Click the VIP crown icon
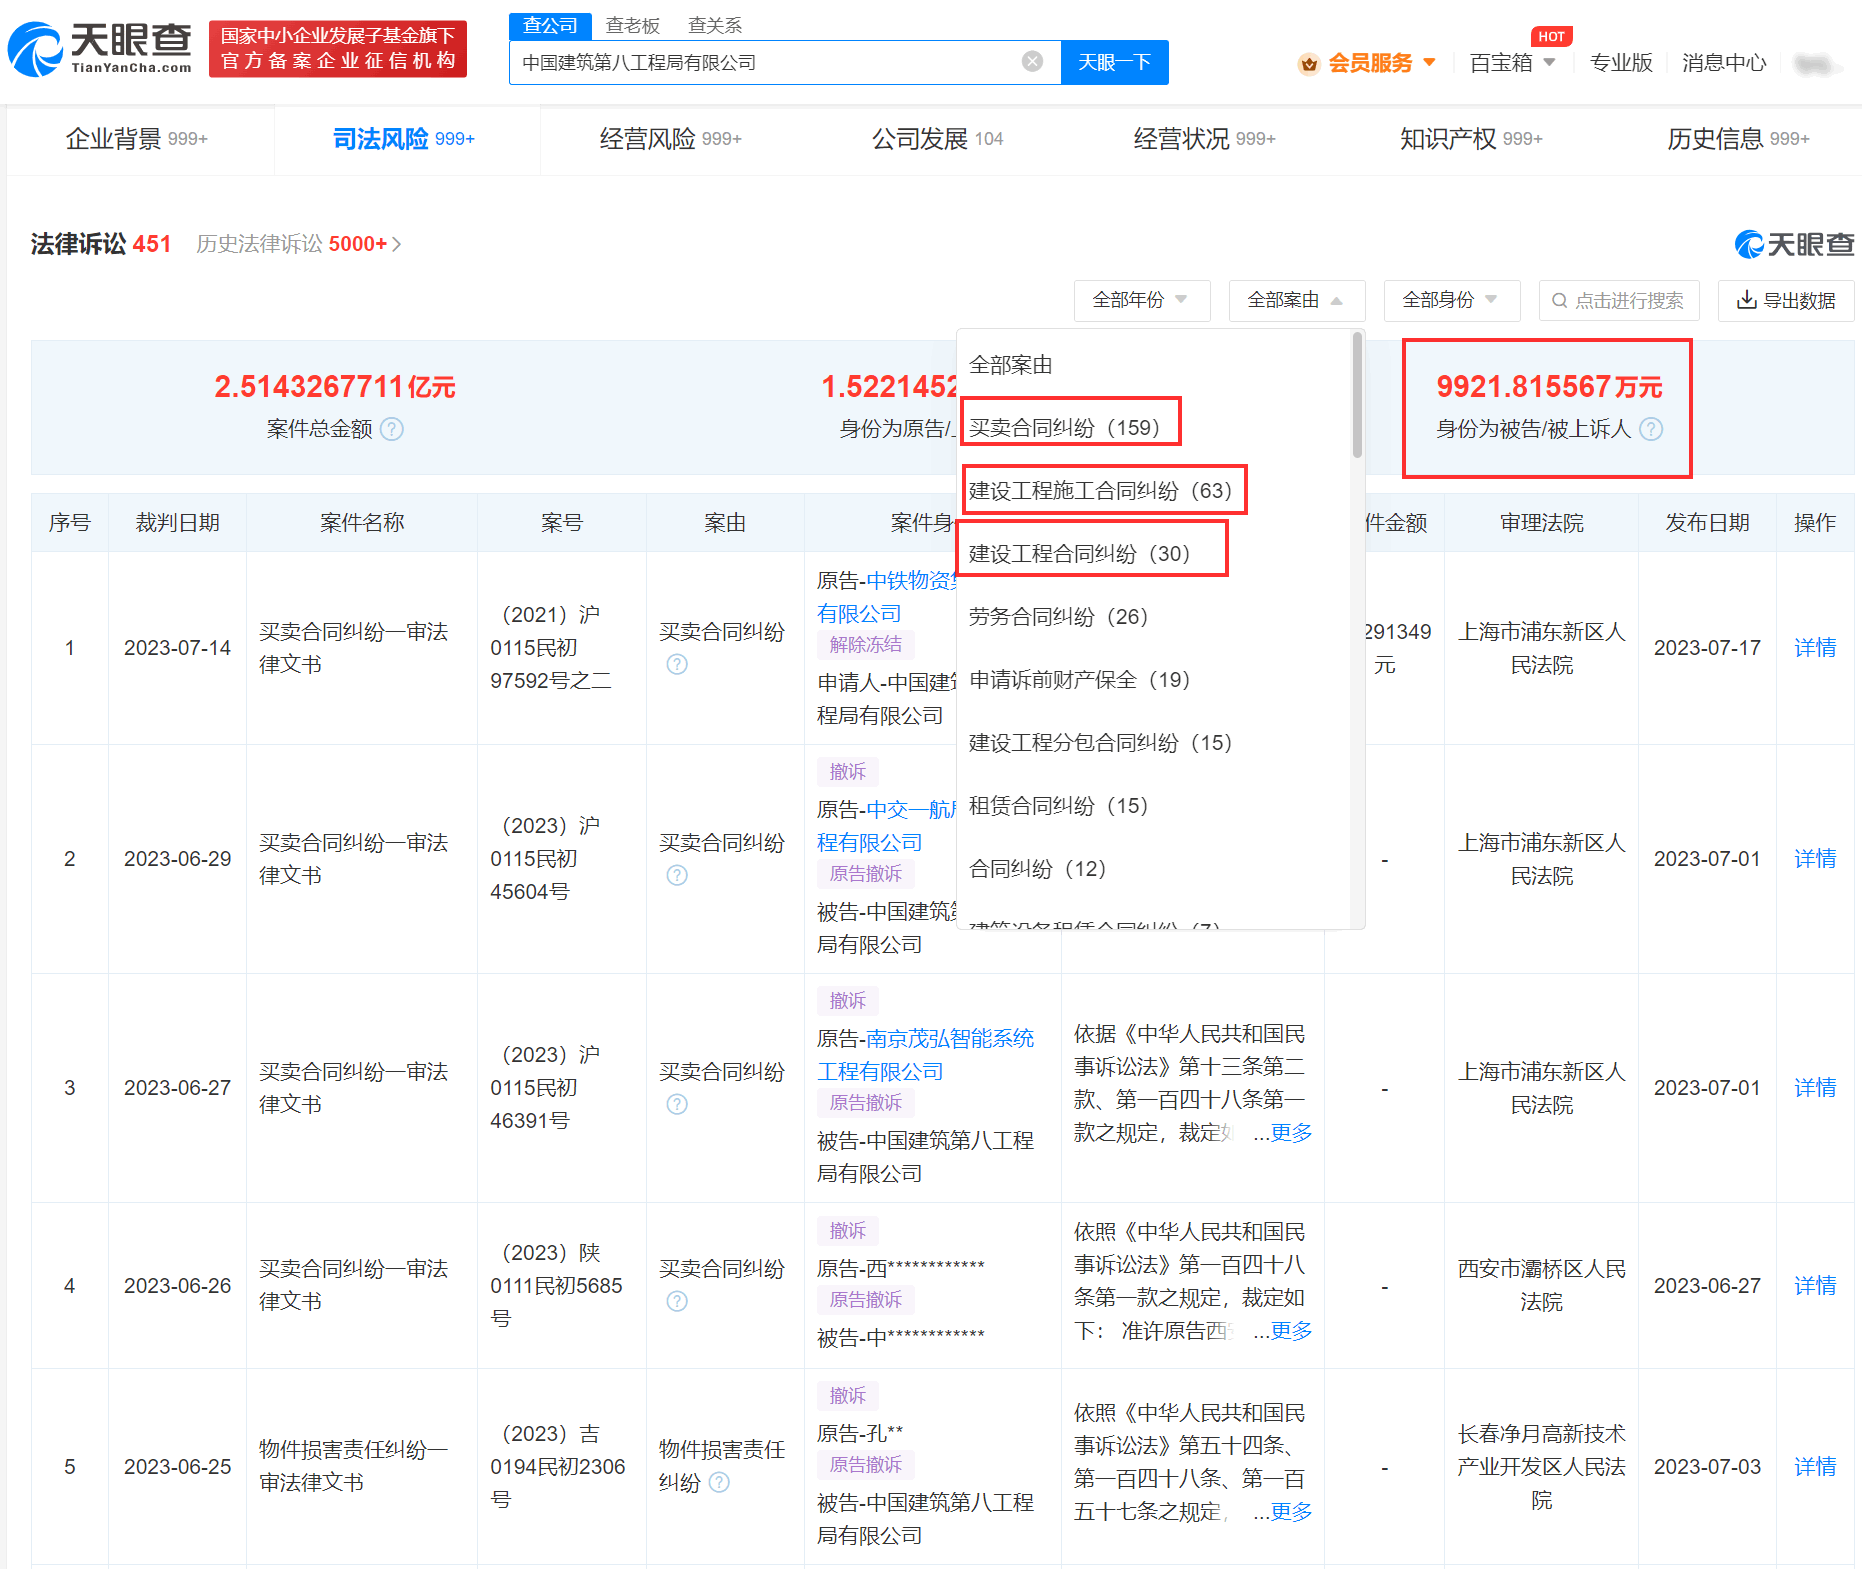Screen dimensions: 1862x1569 point(1308,64)
